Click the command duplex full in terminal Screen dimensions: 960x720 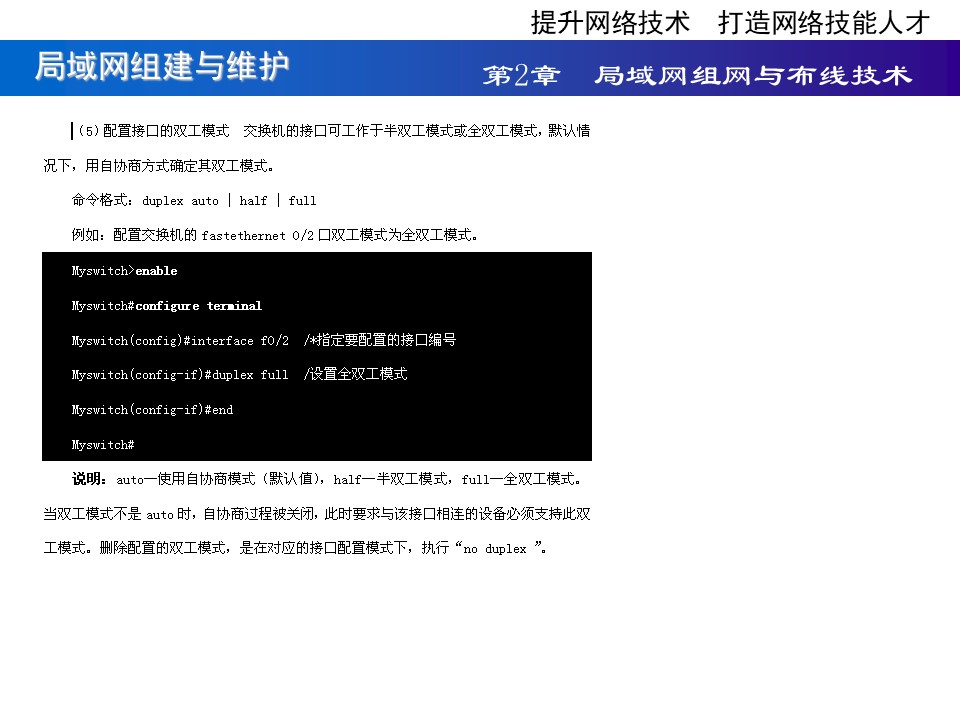tap(250, 375)
